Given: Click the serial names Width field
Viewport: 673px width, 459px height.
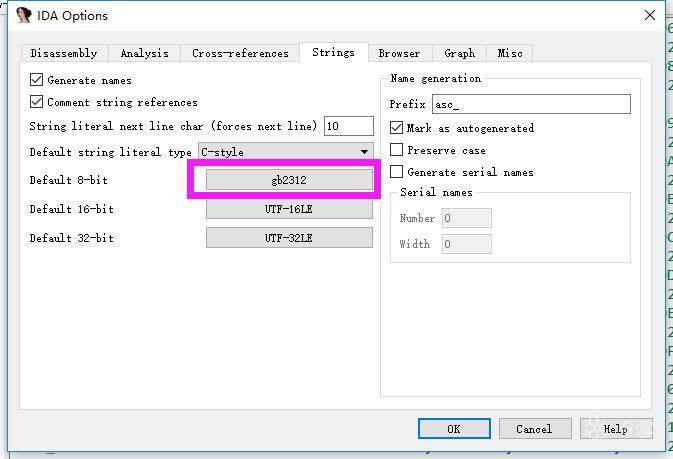Looking at the screenshot, I should 467,244.
